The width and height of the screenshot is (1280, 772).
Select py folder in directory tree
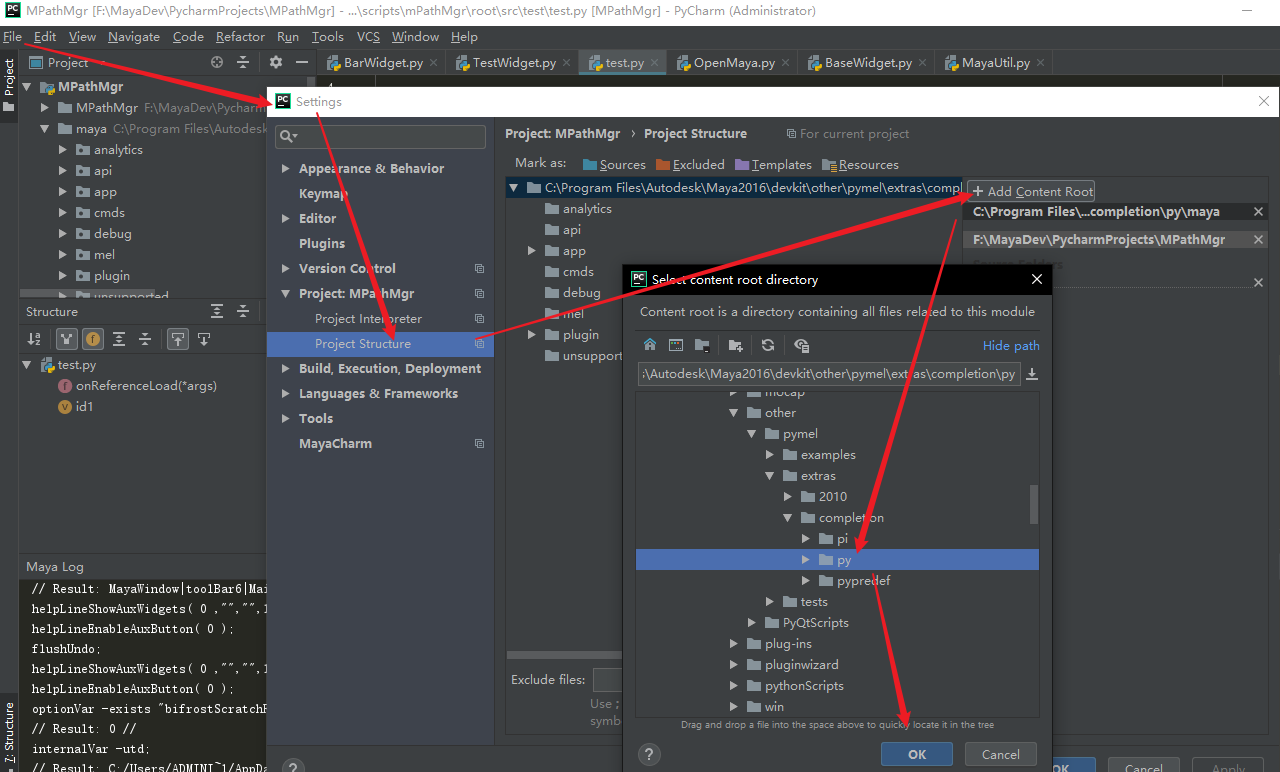(x=837, y=560)
